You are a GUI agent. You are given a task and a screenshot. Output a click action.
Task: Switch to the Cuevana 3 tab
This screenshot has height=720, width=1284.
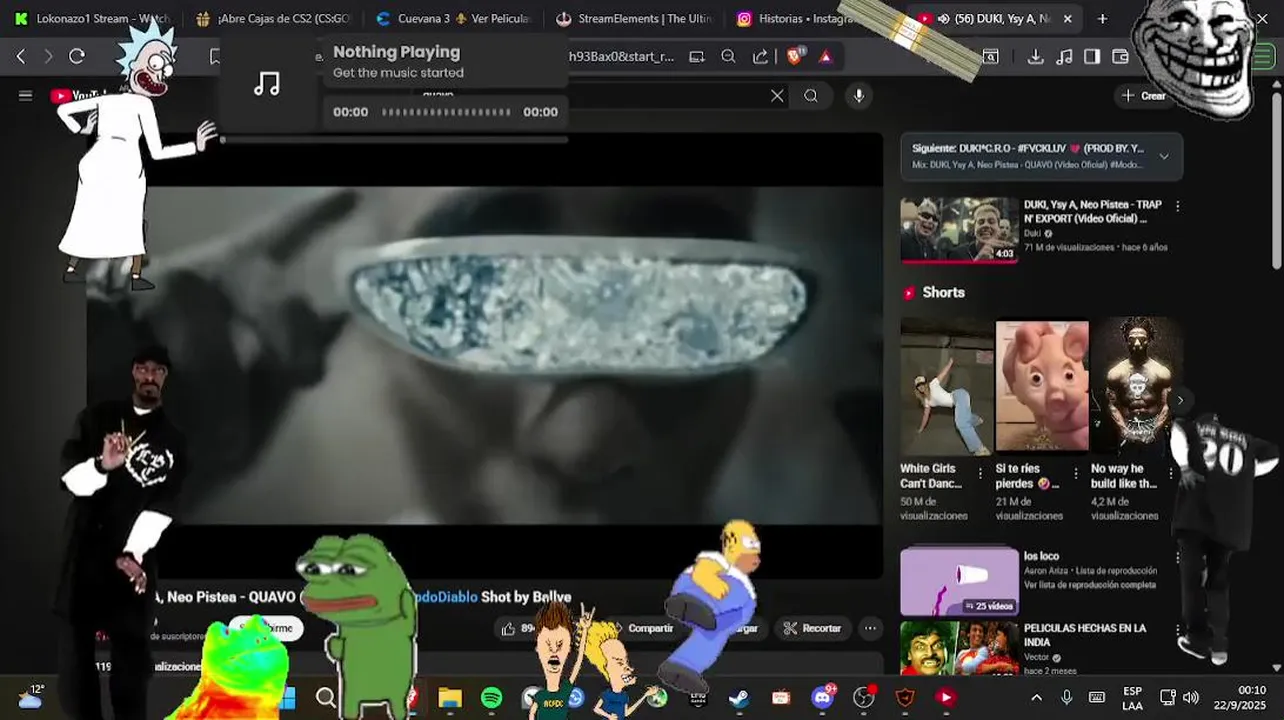click(x=453, y=19)
